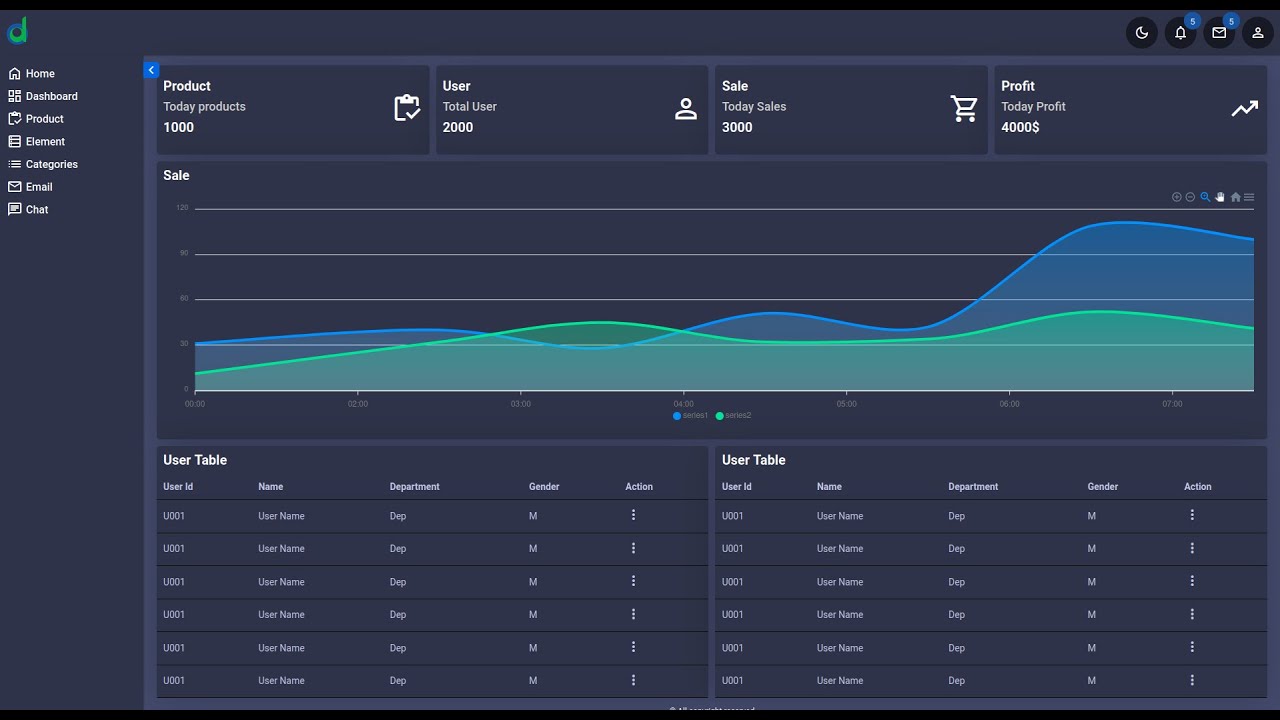Toggle dark mode with the moon icon
1280x720 pixels.
[1142, 33]
